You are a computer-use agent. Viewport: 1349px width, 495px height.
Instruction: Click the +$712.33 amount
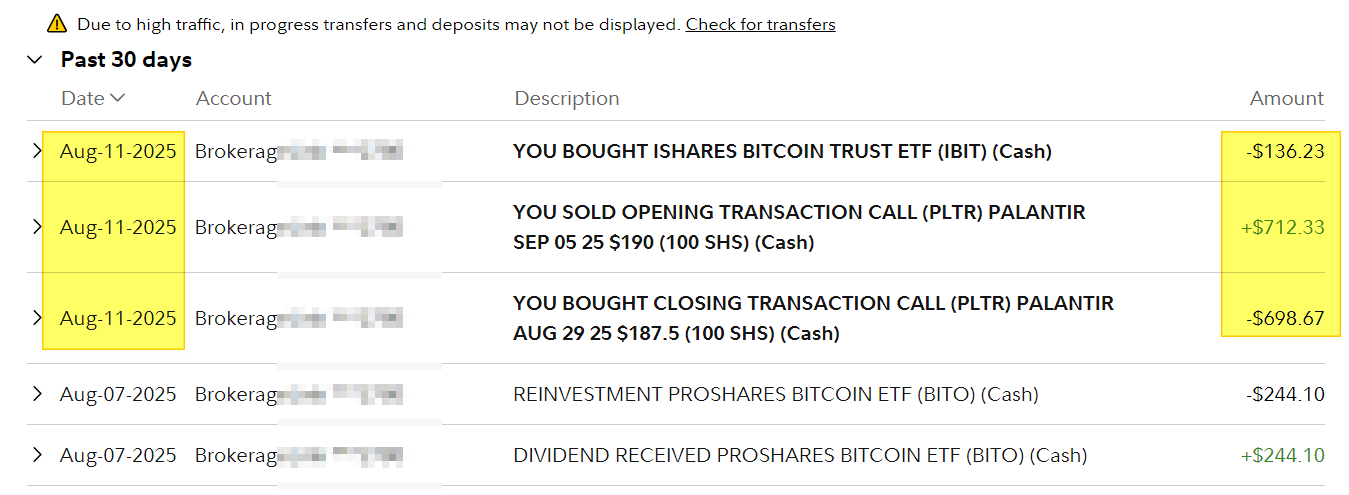(1282, 227)
